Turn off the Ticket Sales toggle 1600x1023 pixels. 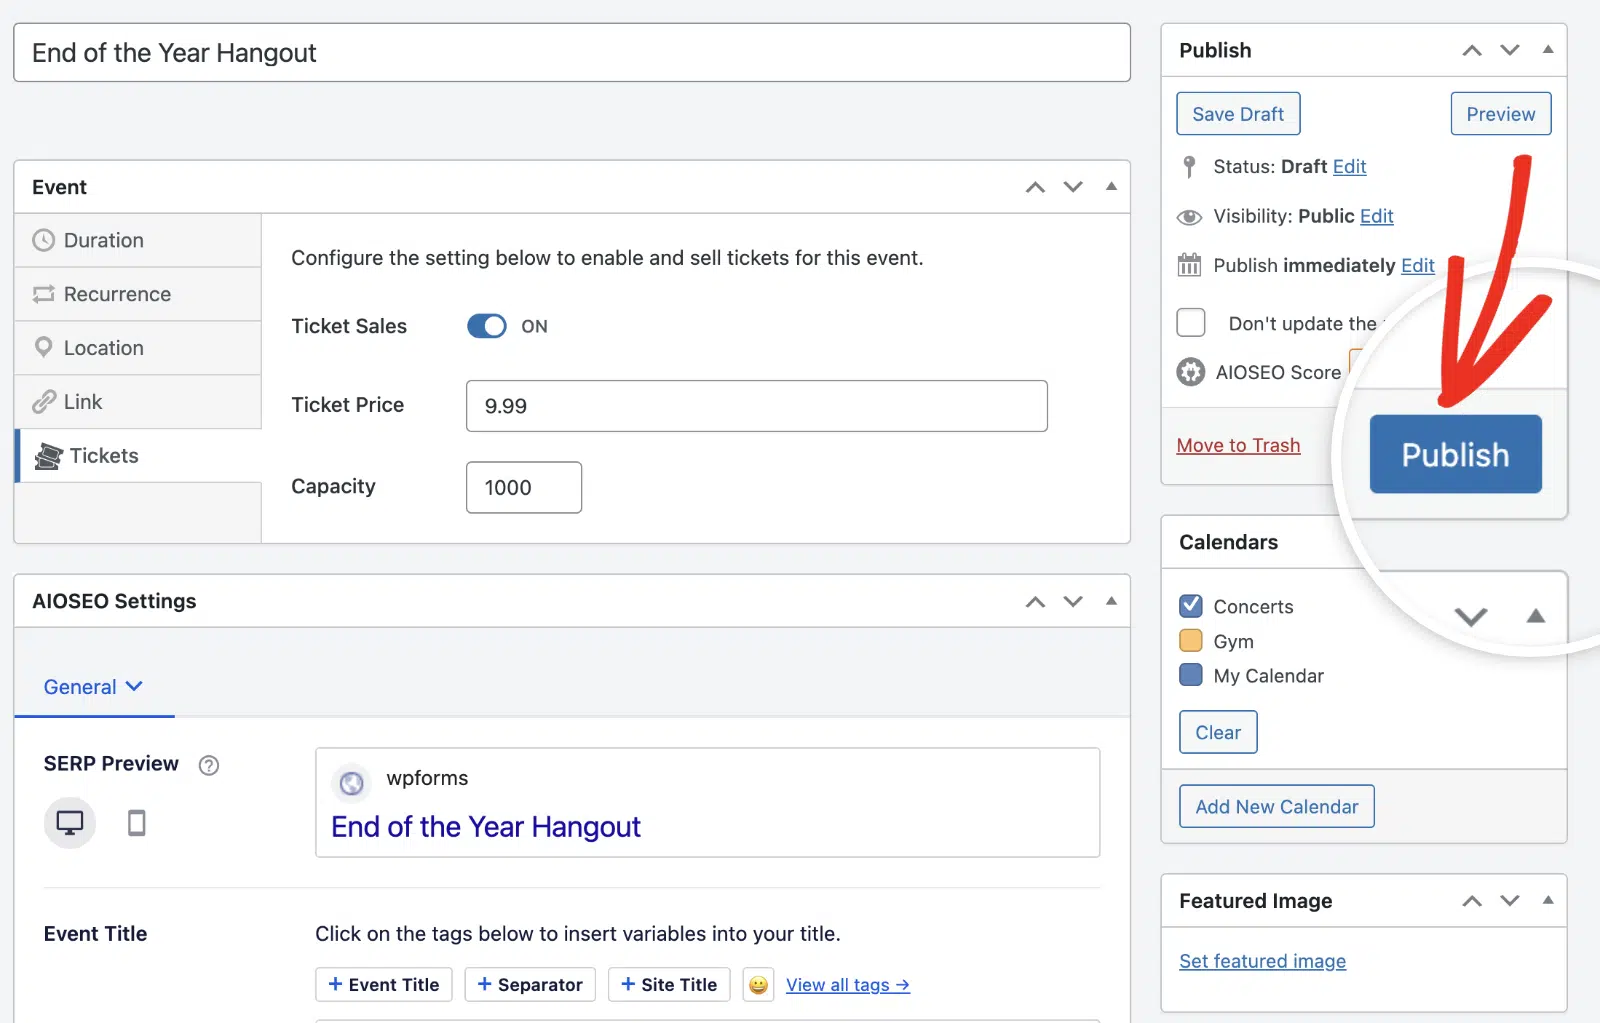tap(487, 326)
